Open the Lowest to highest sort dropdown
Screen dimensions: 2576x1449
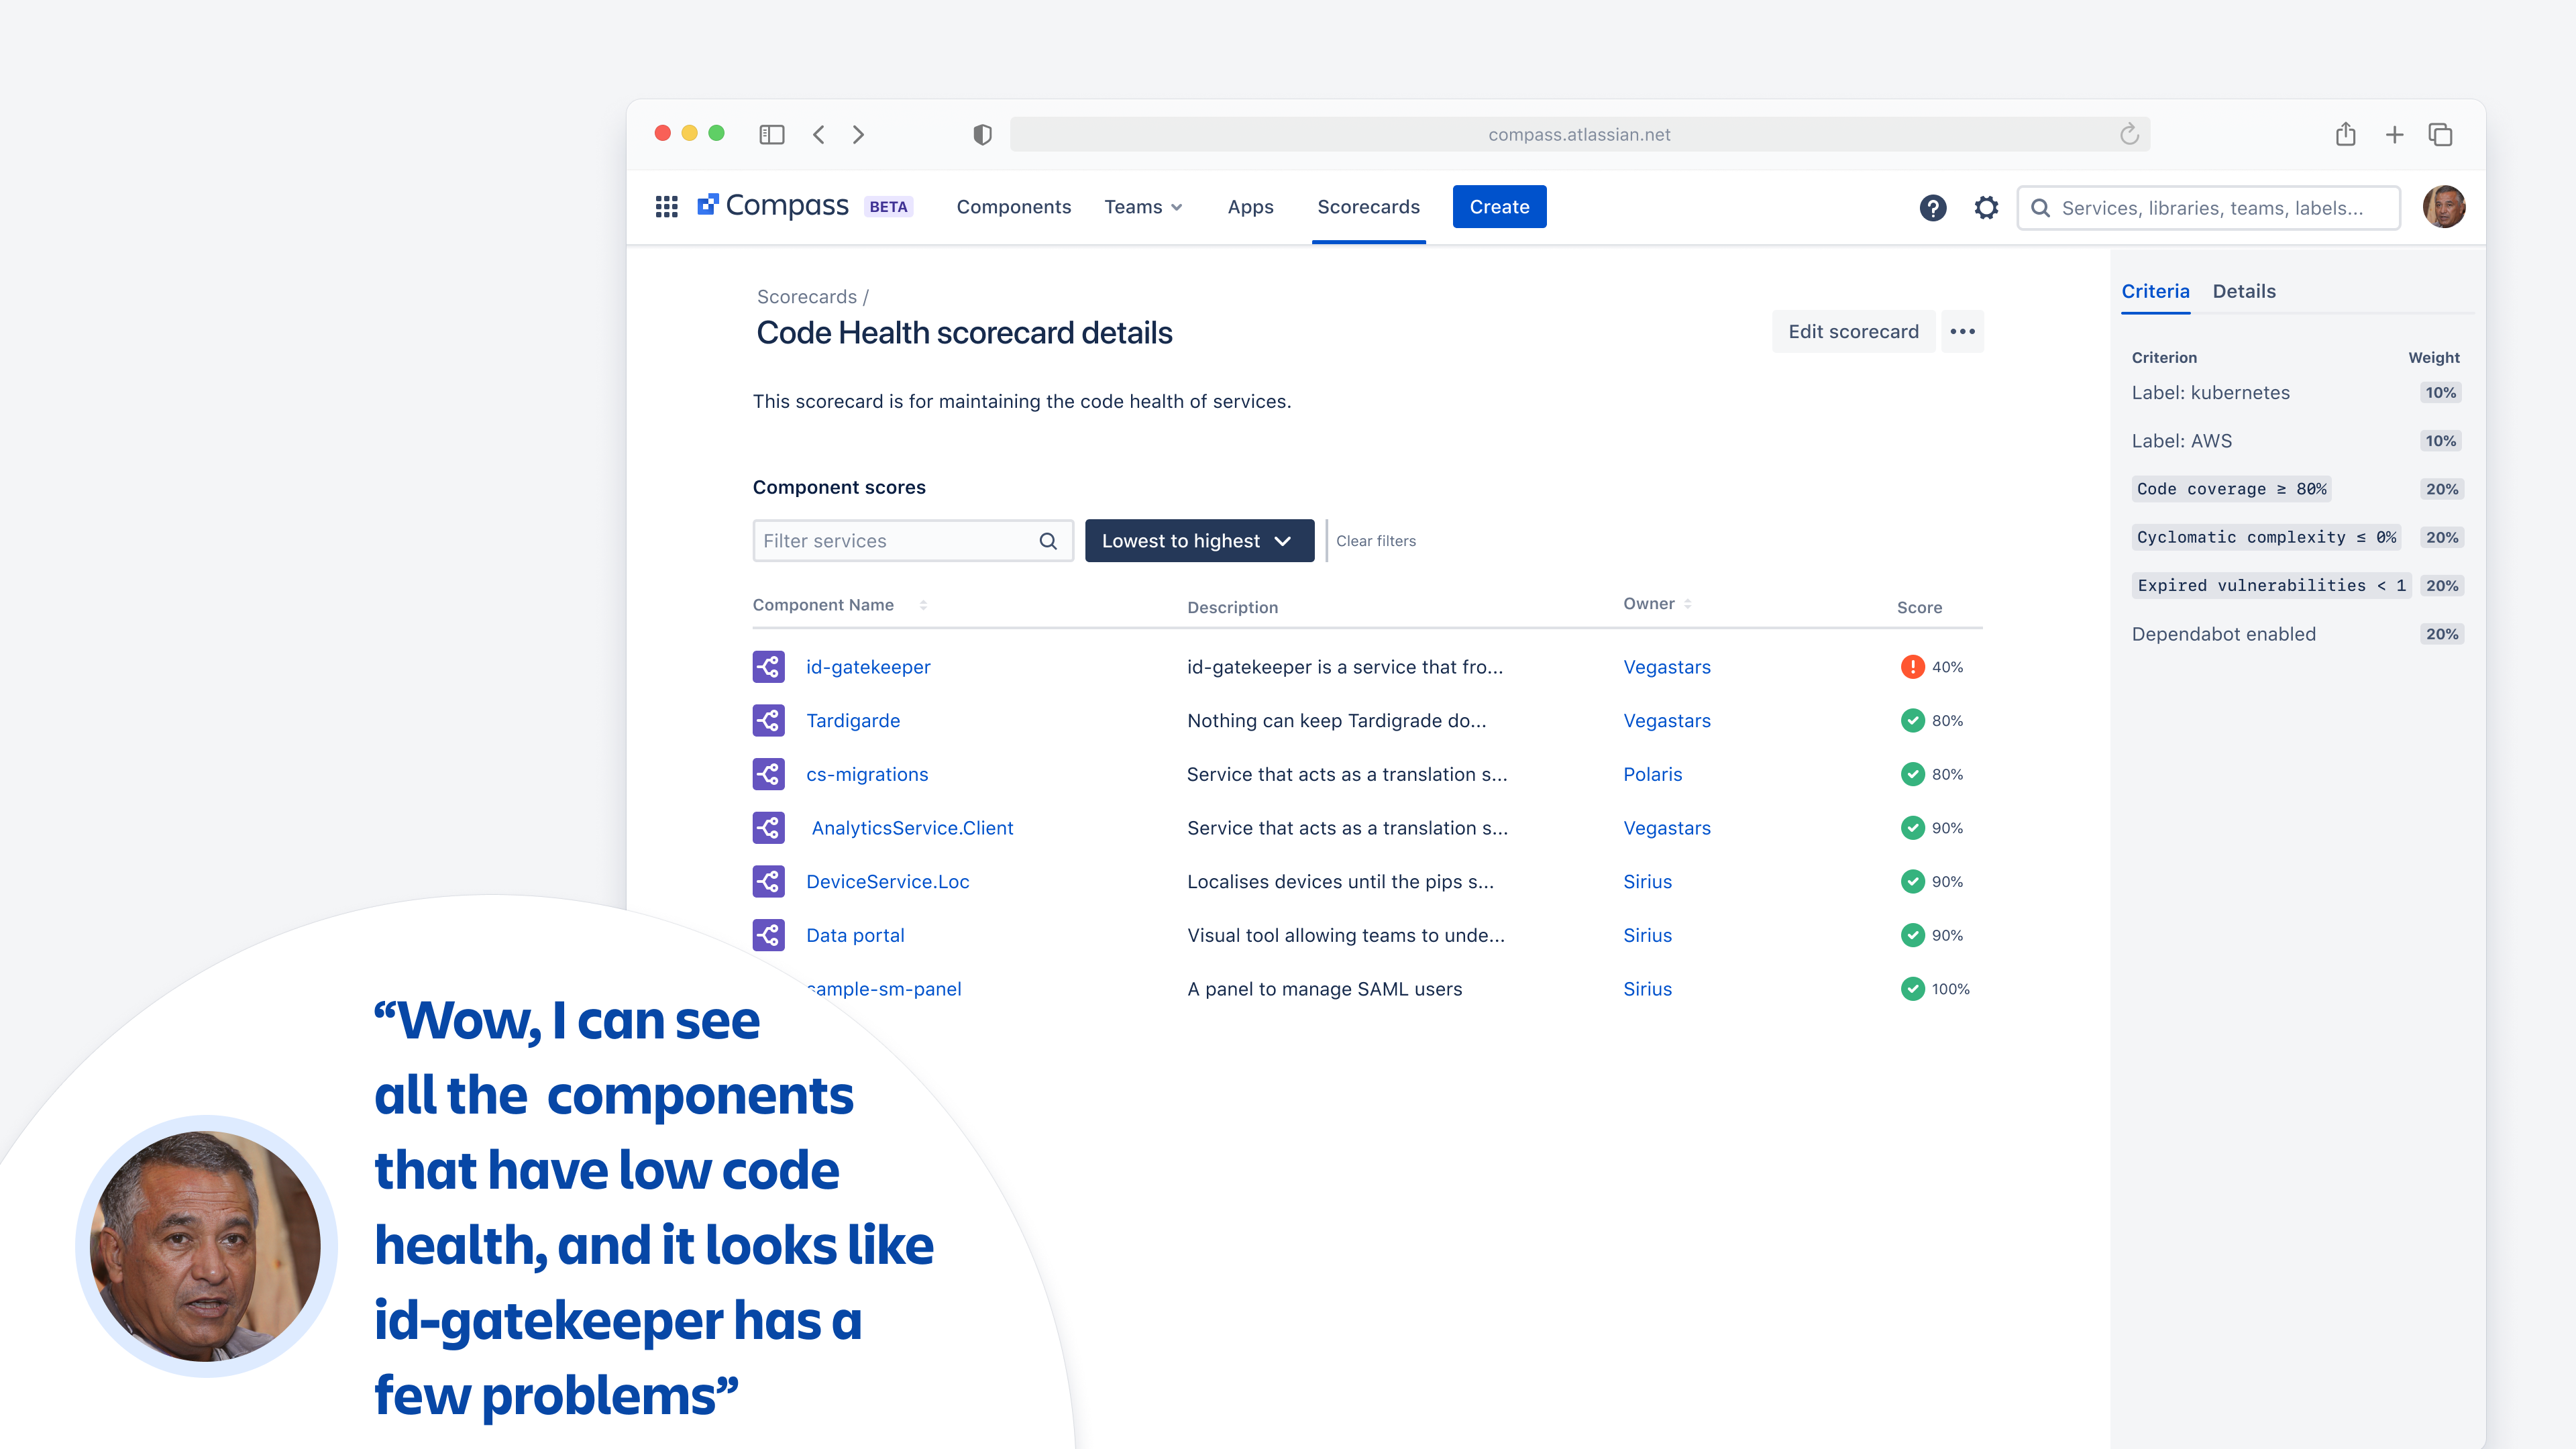pos(1199,541)
